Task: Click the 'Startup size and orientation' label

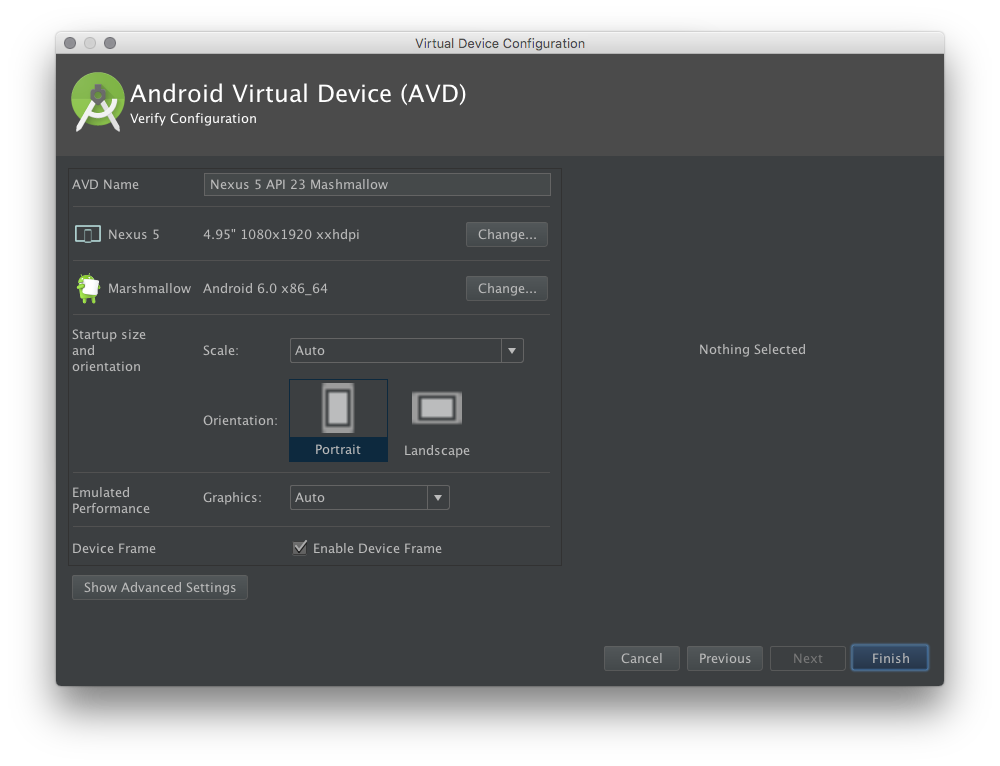Action: coord(109,350)
